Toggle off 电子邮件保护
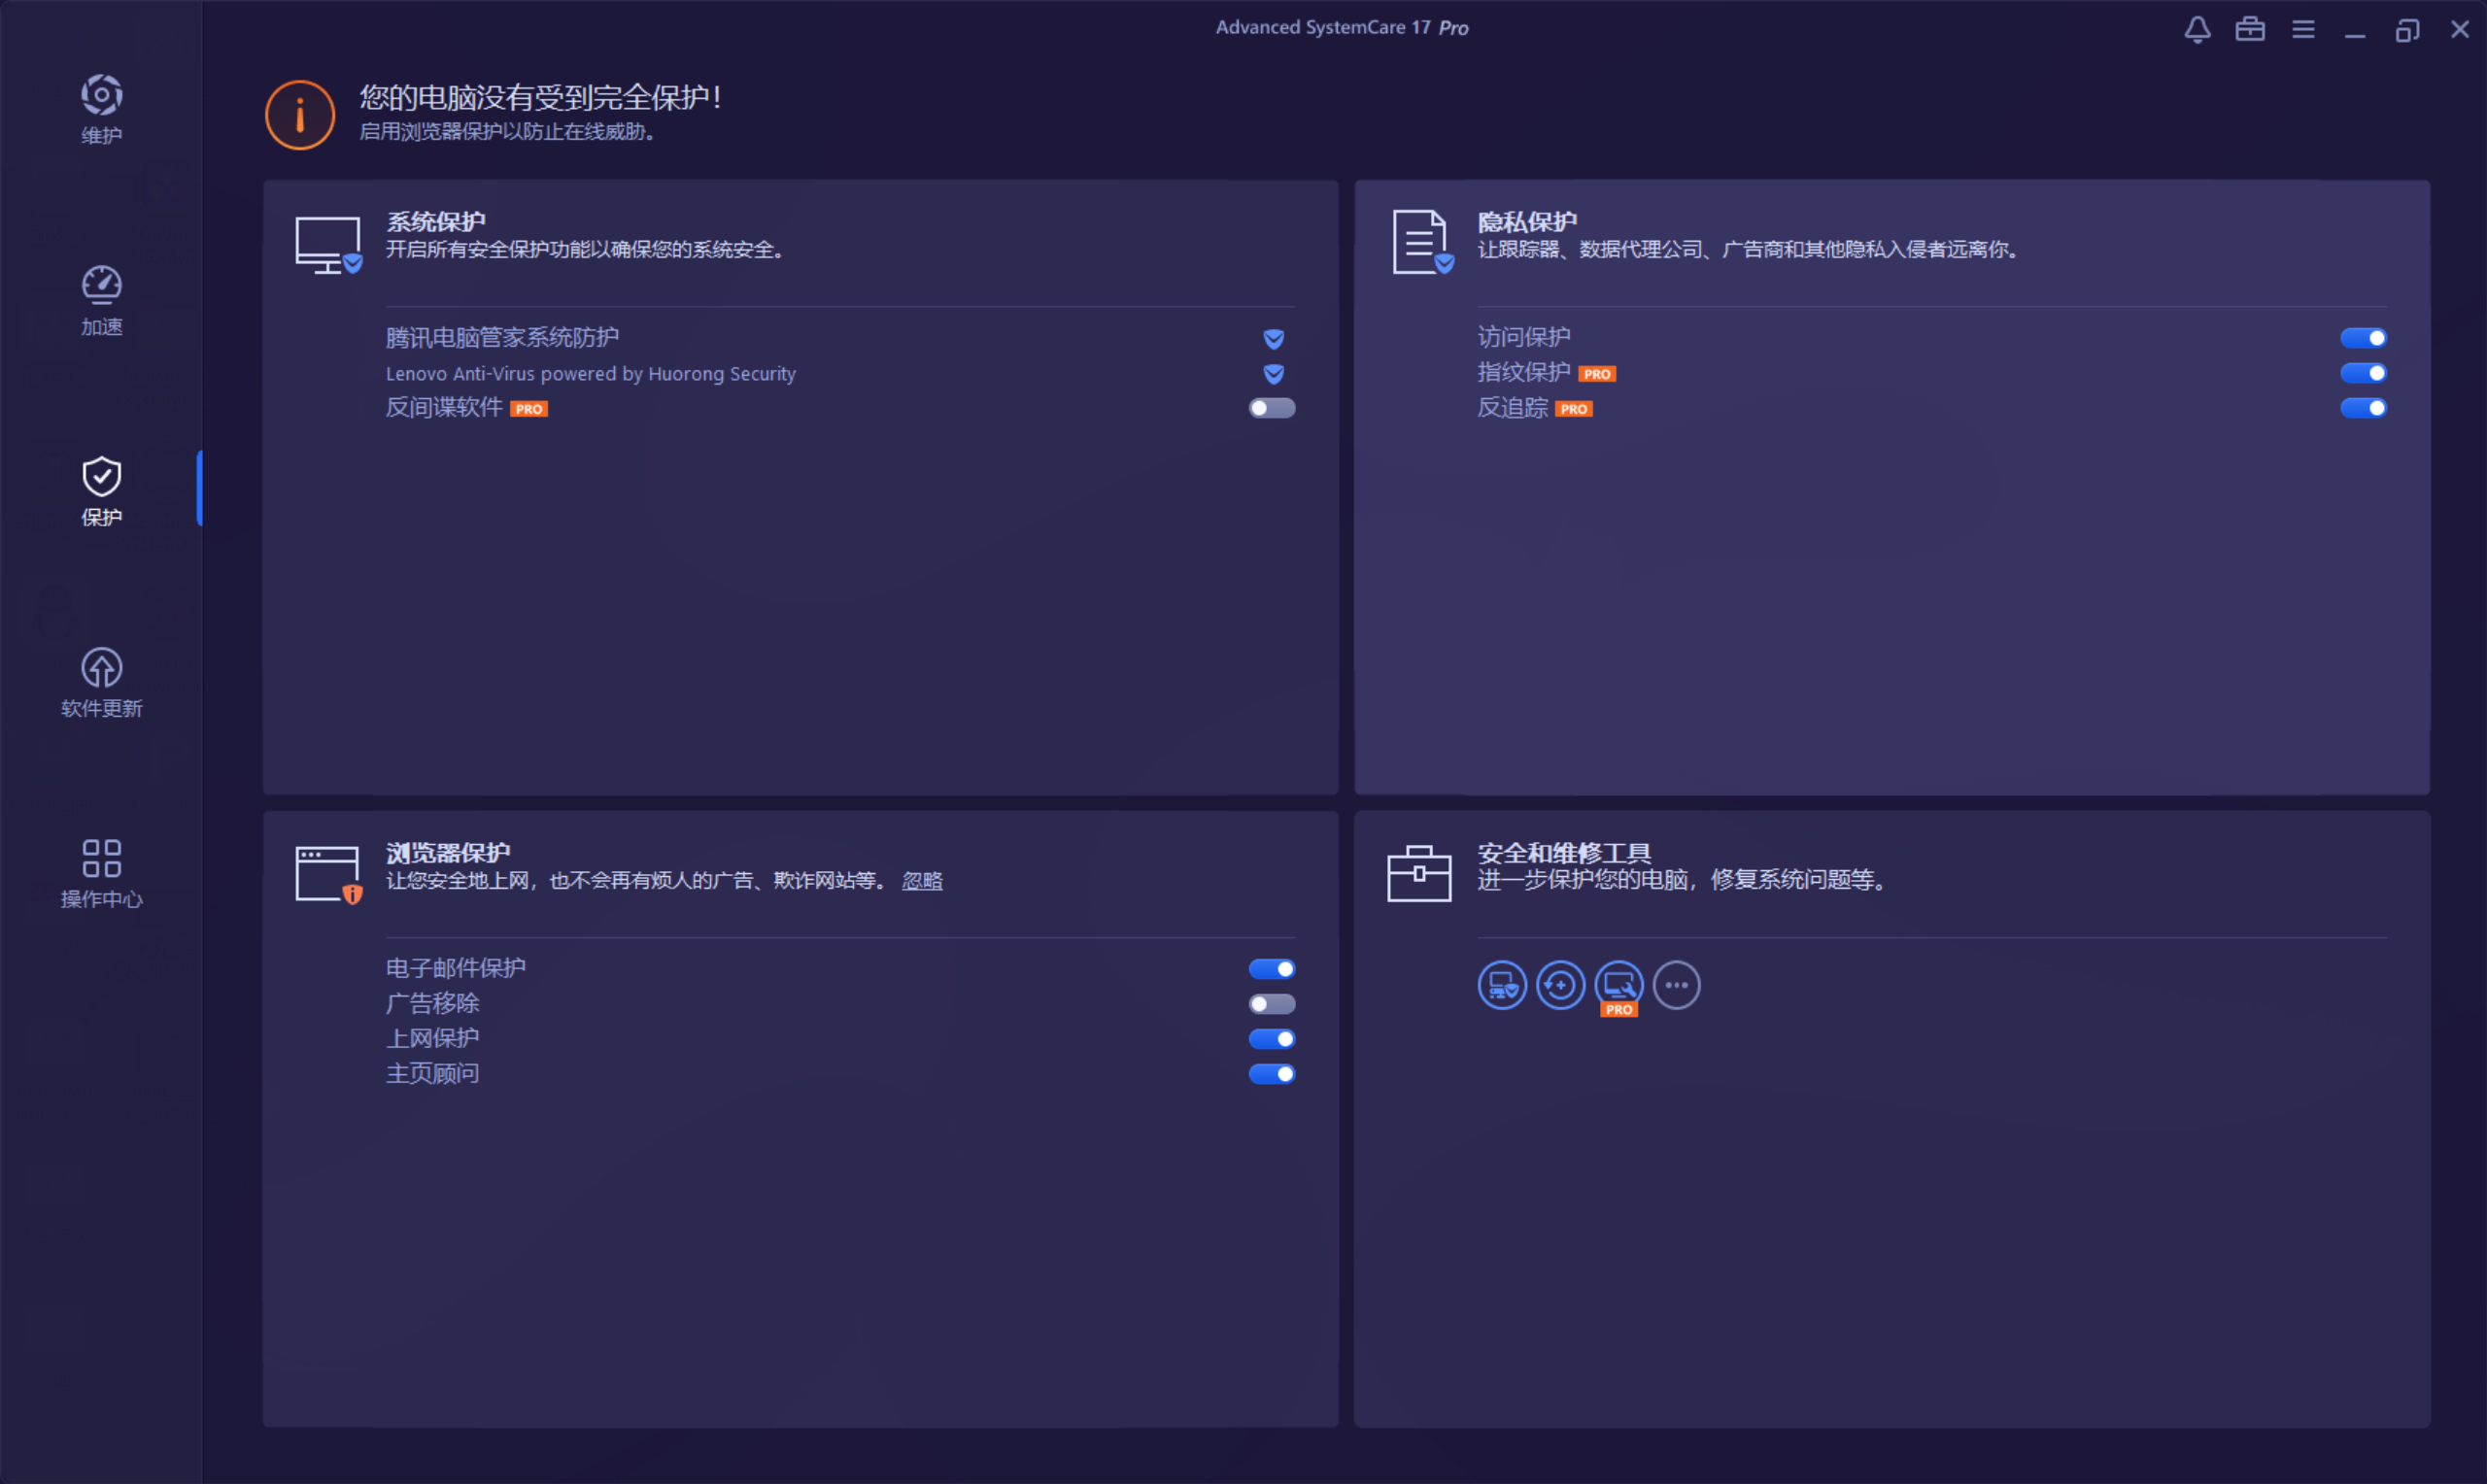The height and width of the screenshot is (1484, 2487). pyautogui.click(x=1271, y=968)
